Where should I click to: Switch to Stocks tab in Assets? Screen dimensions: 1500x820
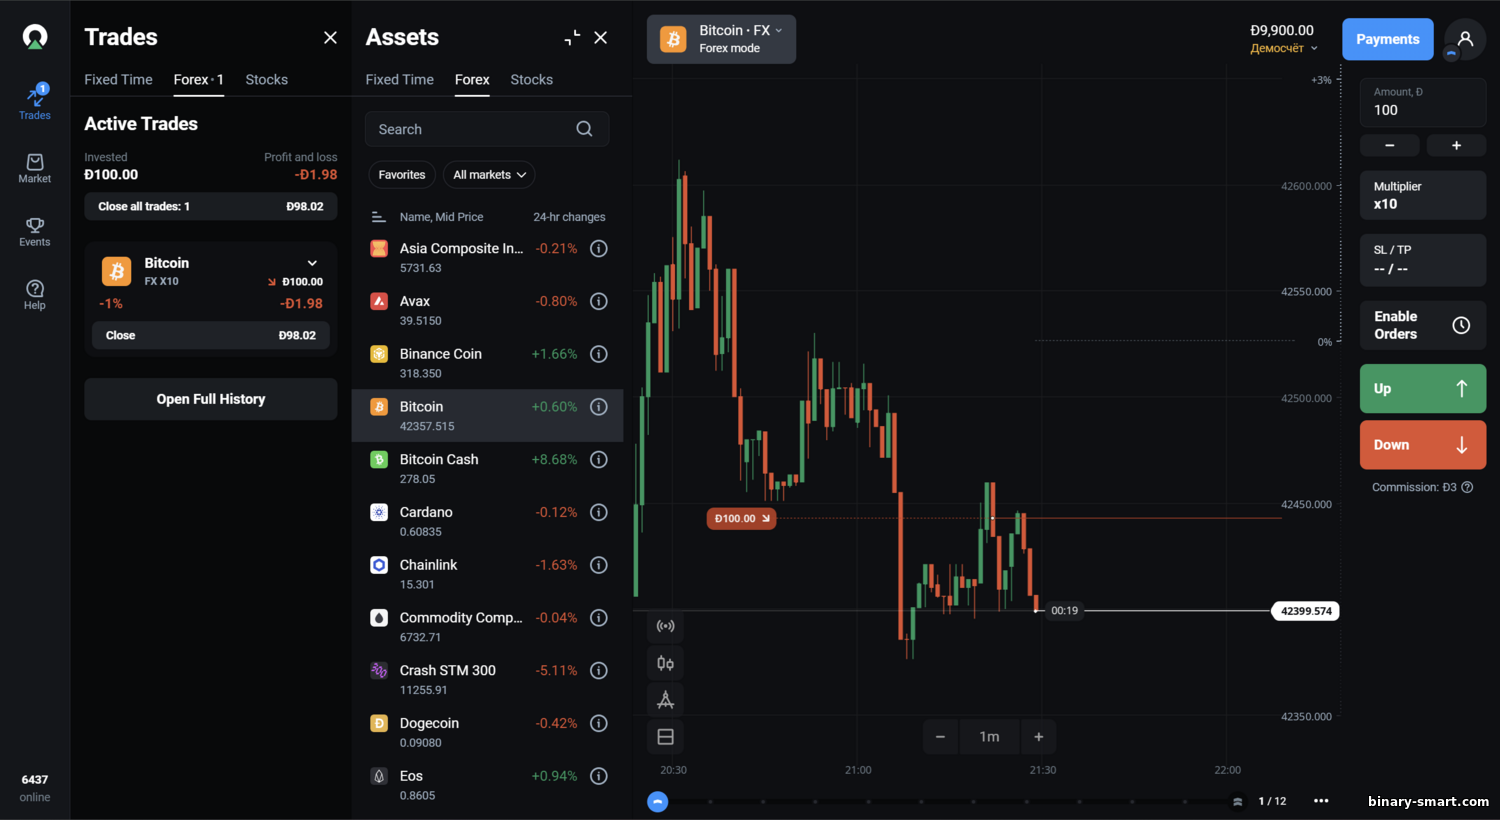[x=531, y=80]
